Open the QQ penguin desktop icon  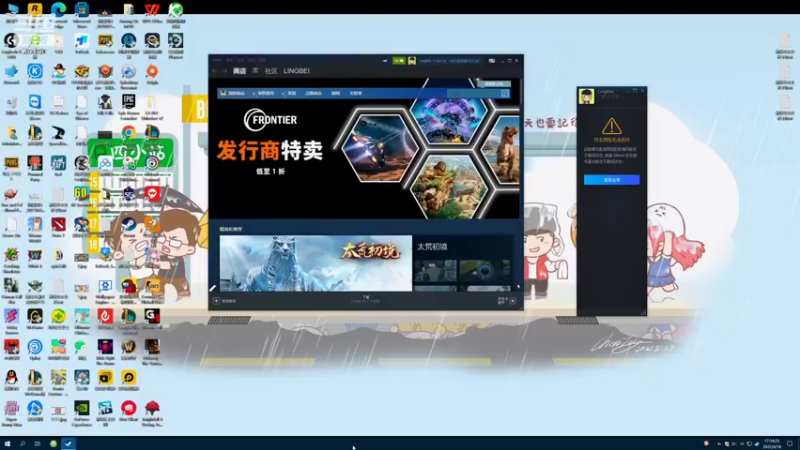coord(11,378)
